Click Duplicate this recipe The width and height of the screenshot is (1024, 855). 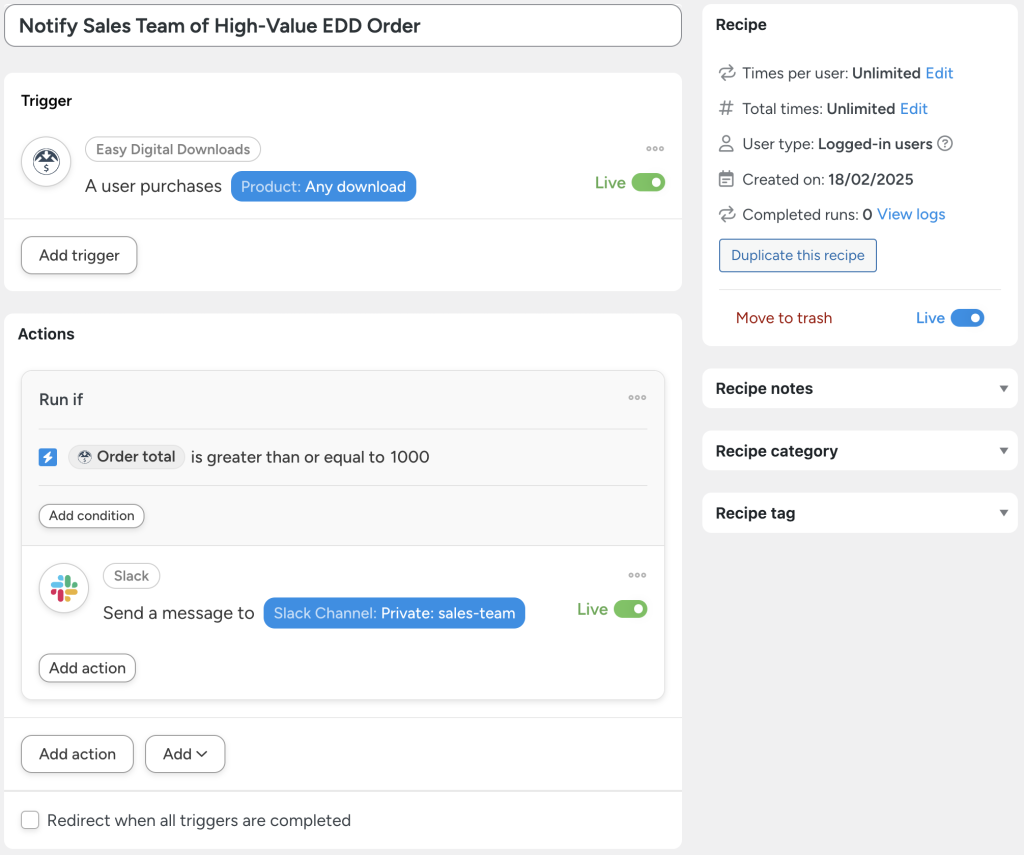click(x=797, y=255)
